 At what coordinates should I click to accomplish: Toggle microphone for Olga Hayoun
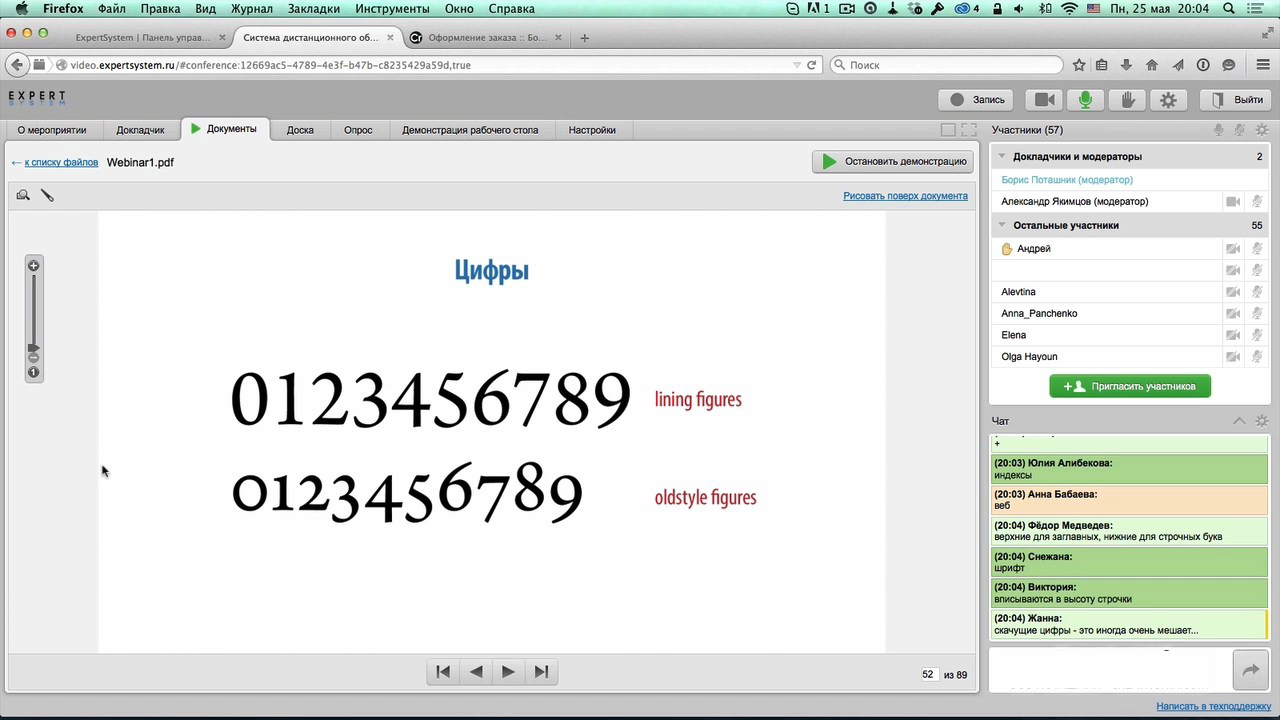pyautogui.click(x=1257, y=357)
